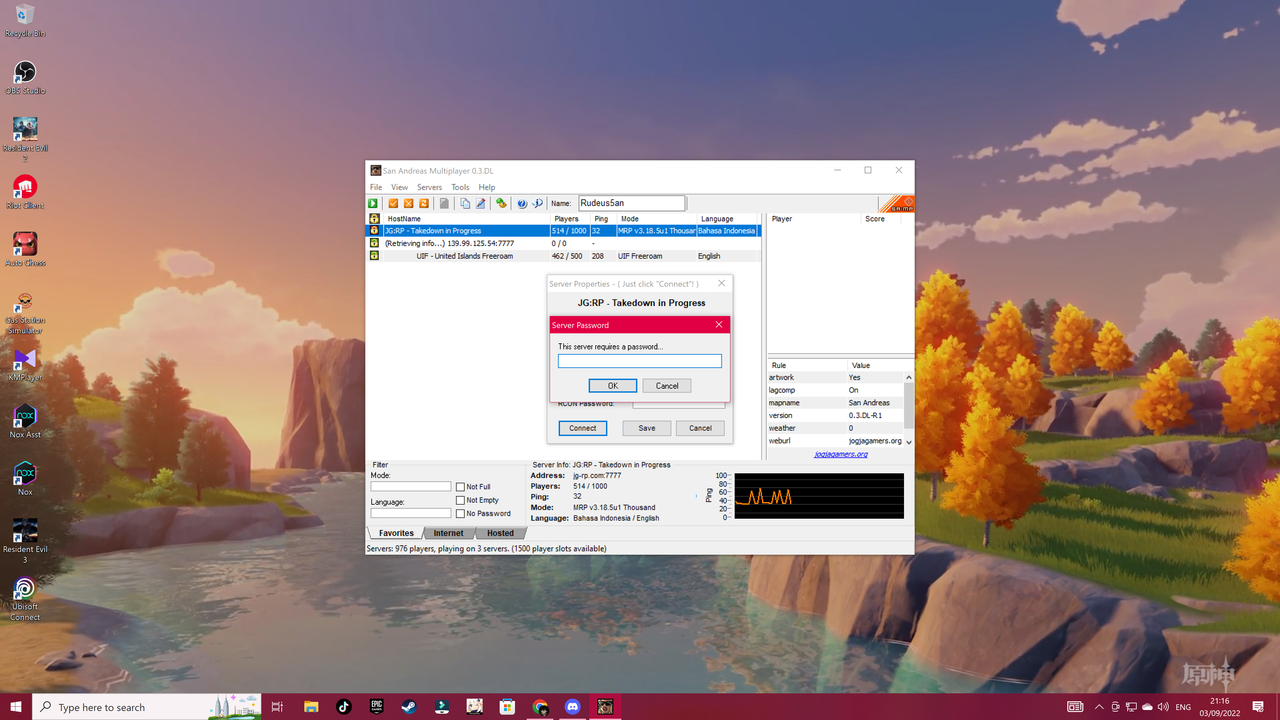Select the 139.99.125.54:7777 server row

click(x=565, y=243)
